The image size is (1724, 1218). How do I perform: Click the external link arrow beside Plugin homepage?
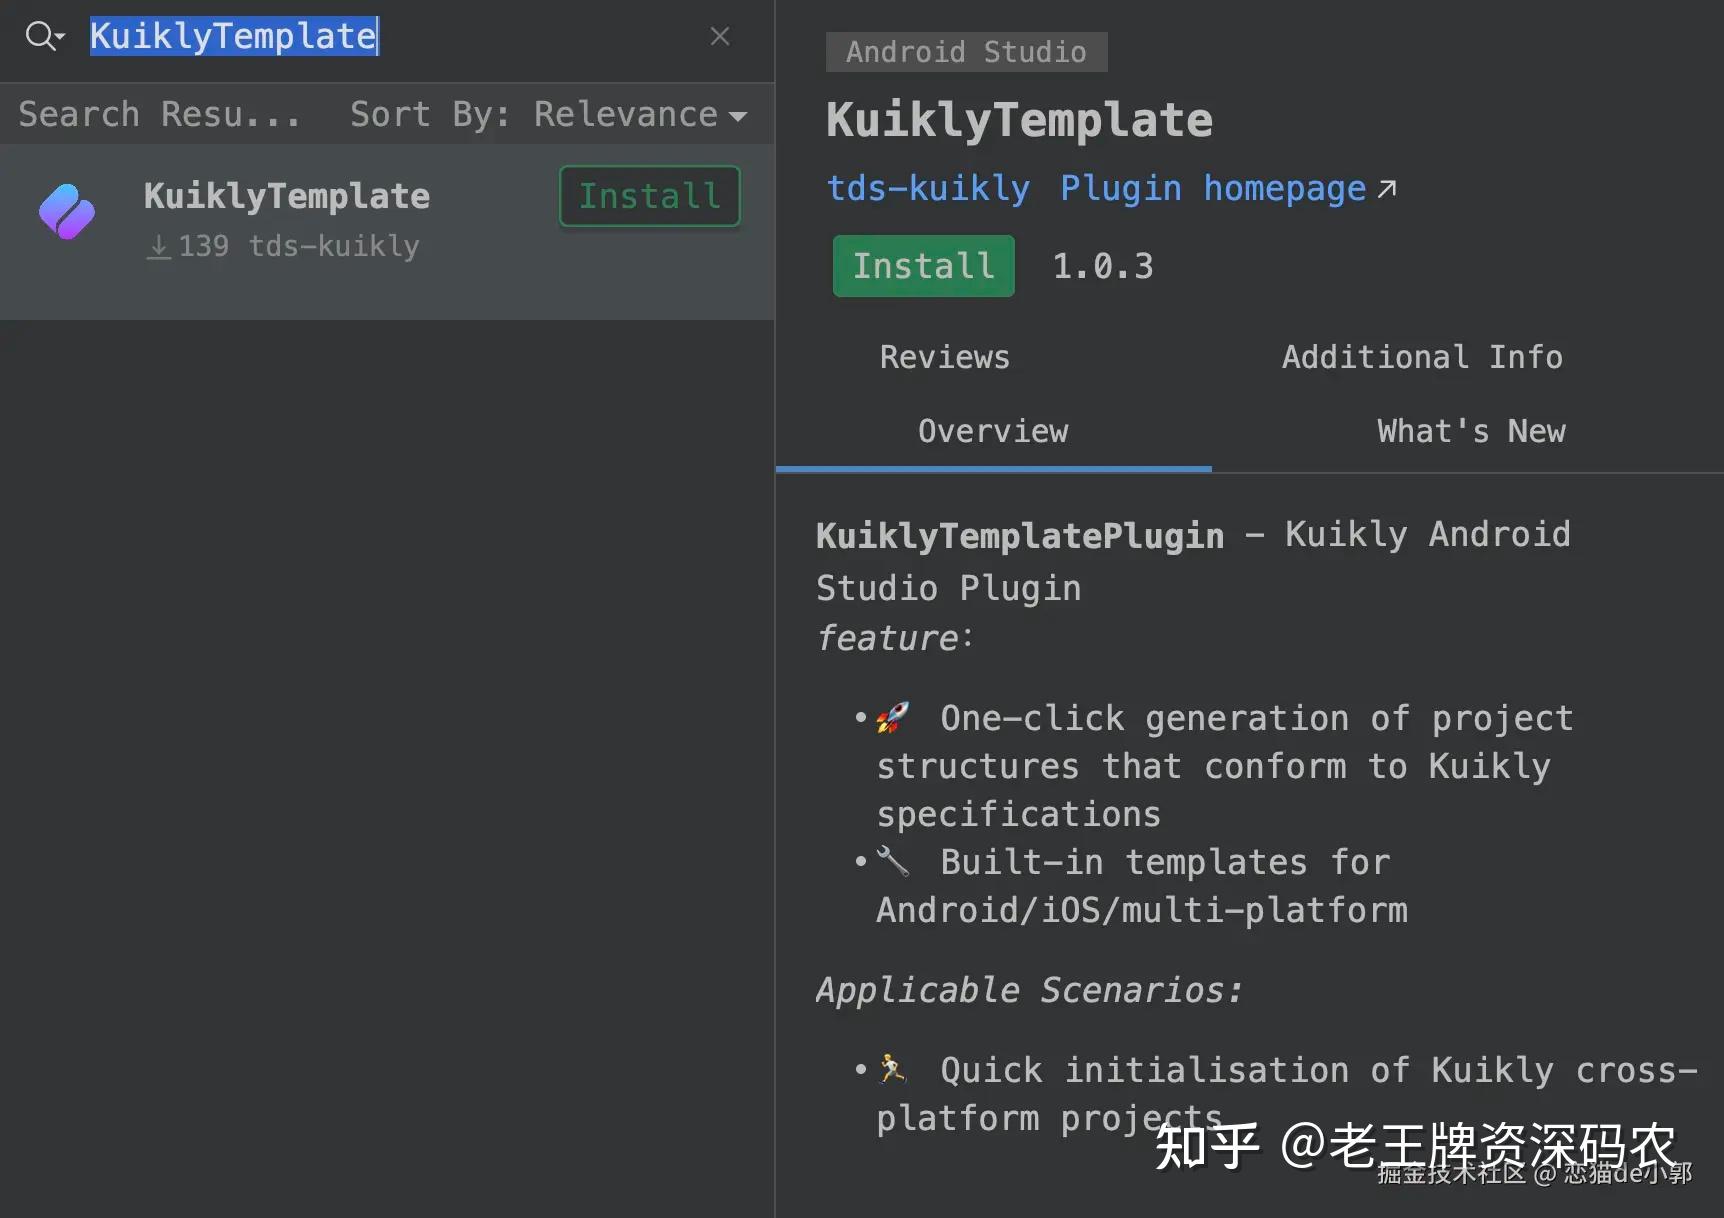point(1388,188)
